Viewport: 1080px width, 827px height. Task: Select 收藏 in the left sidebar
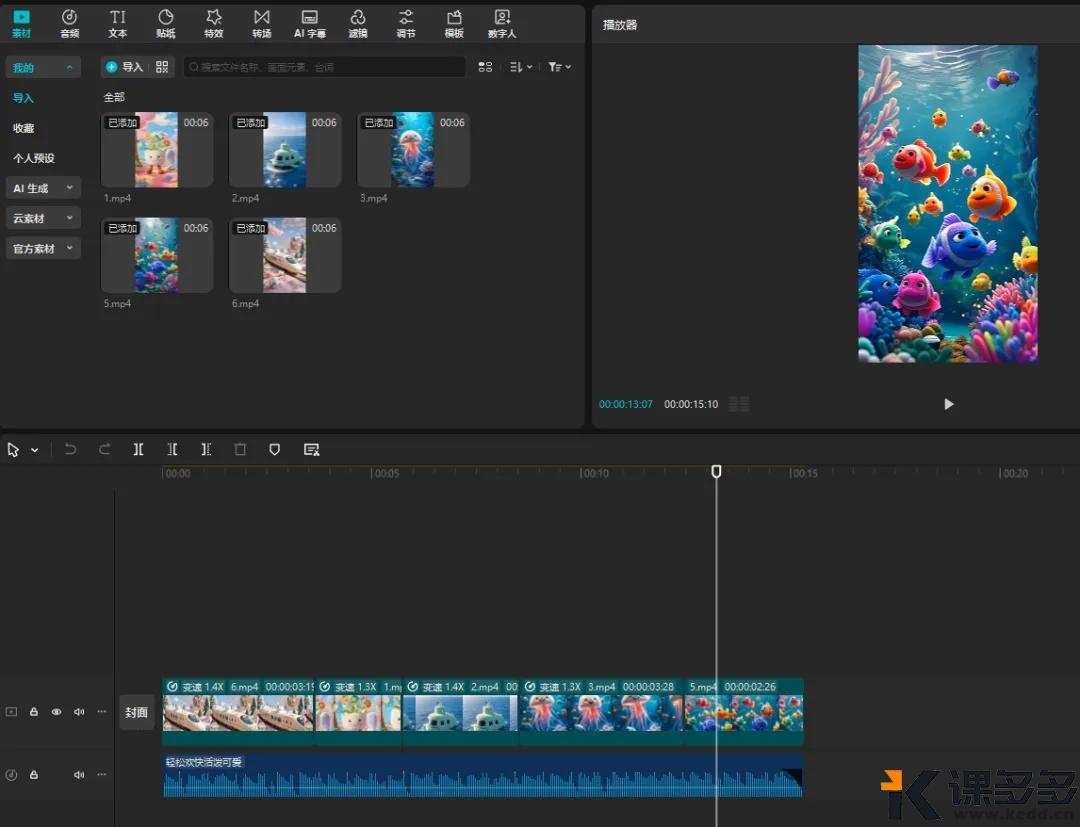[24, 128]
